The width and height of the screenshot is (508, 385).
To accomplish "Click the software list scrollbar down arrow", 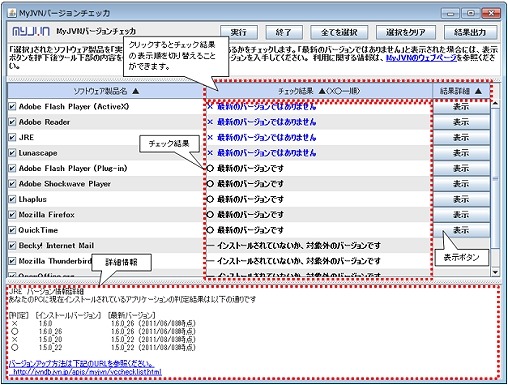I will click(495, 272).
